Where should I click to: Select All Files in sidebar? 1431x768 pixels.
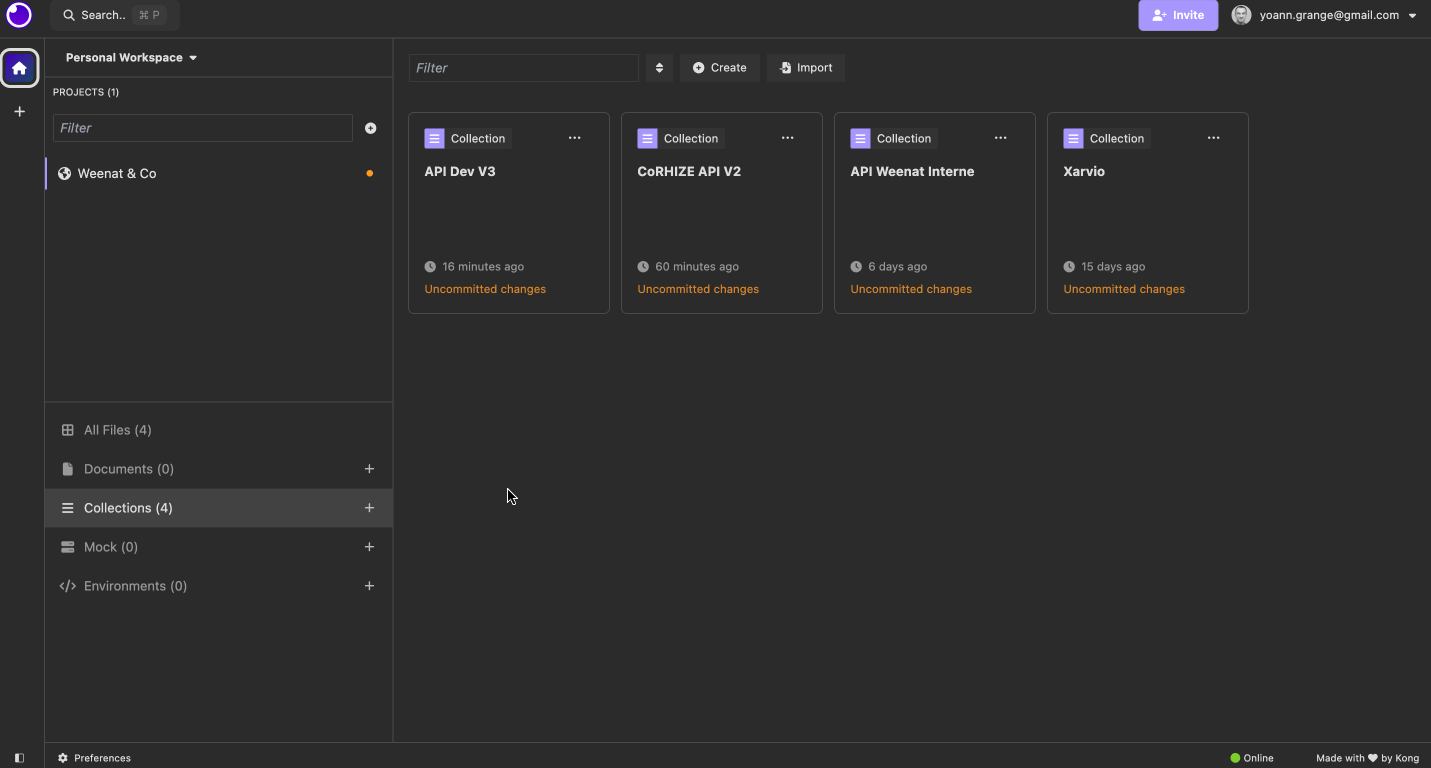117,430
